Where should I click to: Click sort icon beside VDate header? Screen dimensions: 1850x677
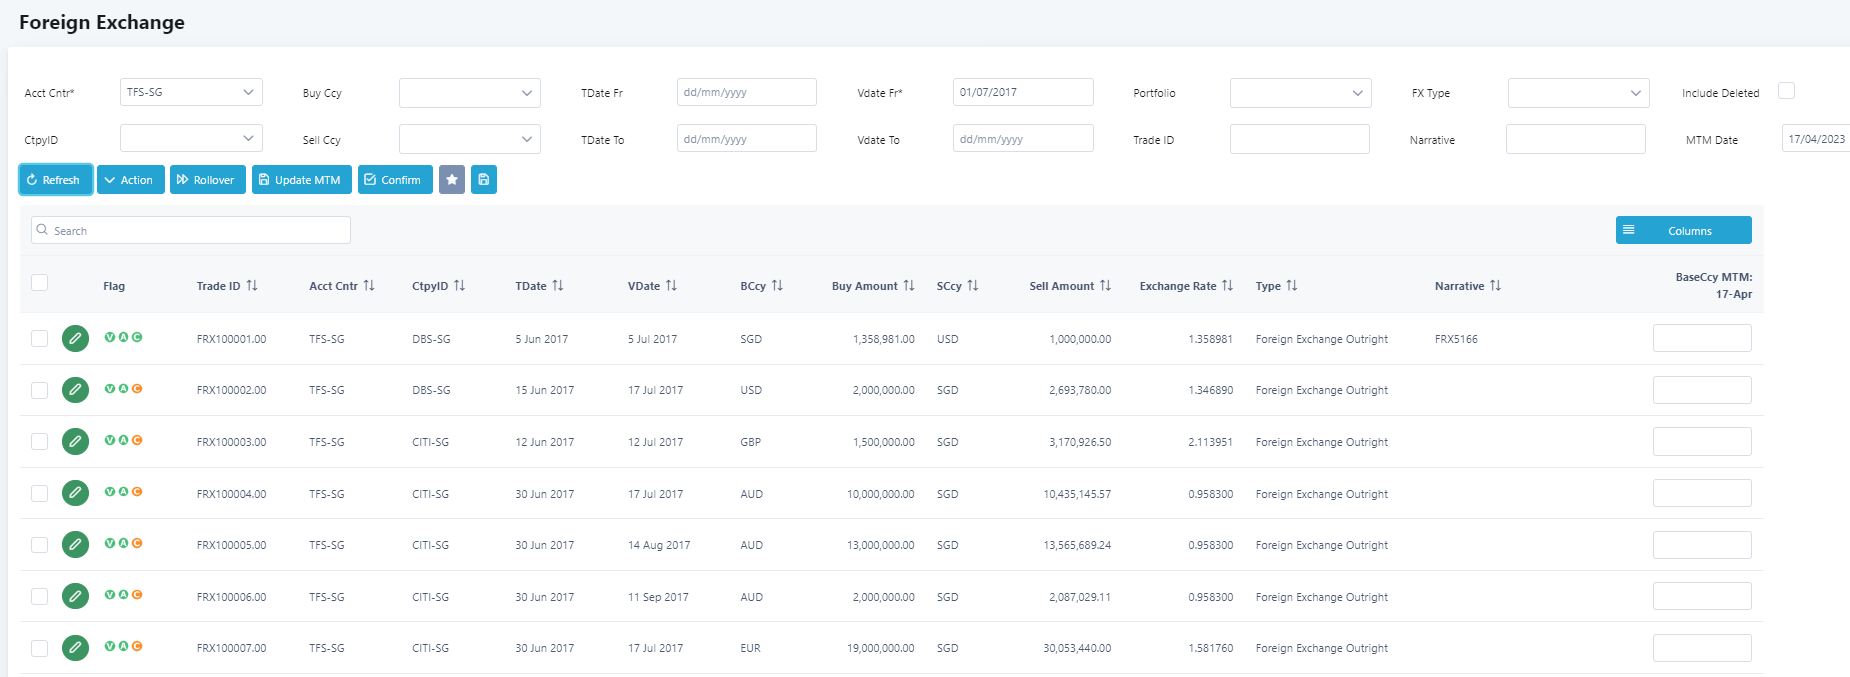click(671, 286)
